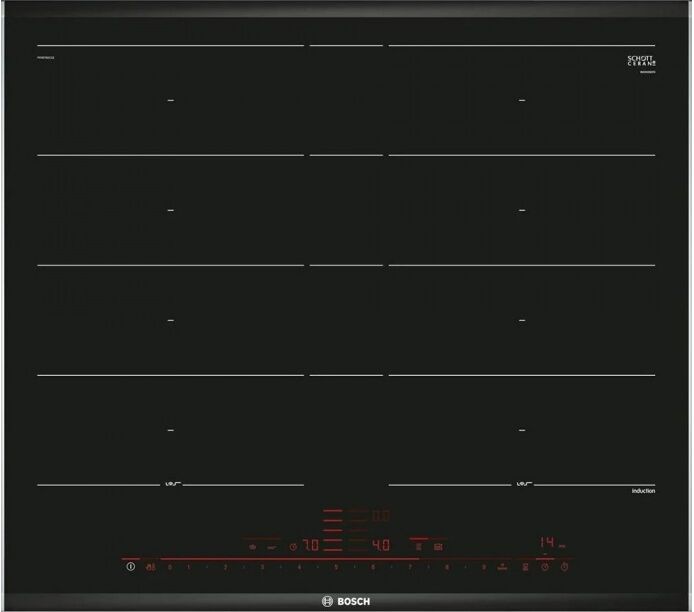The width and height of the screenshot is (694, 612).
Task: Tap the 7.0 power level display
Action: point(310,546)
